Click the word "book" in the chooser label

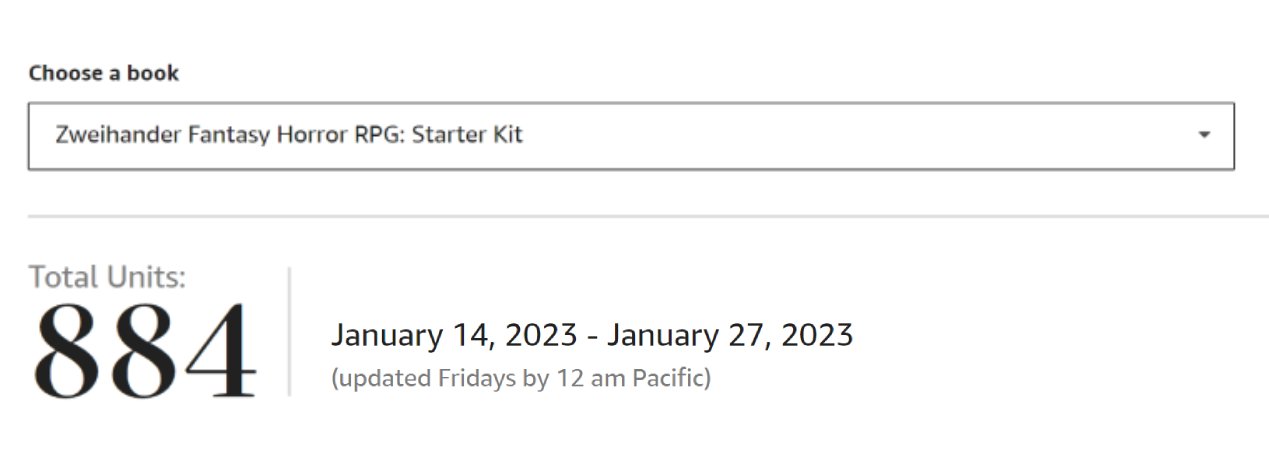pyautogui.click(x=156, y=73)
